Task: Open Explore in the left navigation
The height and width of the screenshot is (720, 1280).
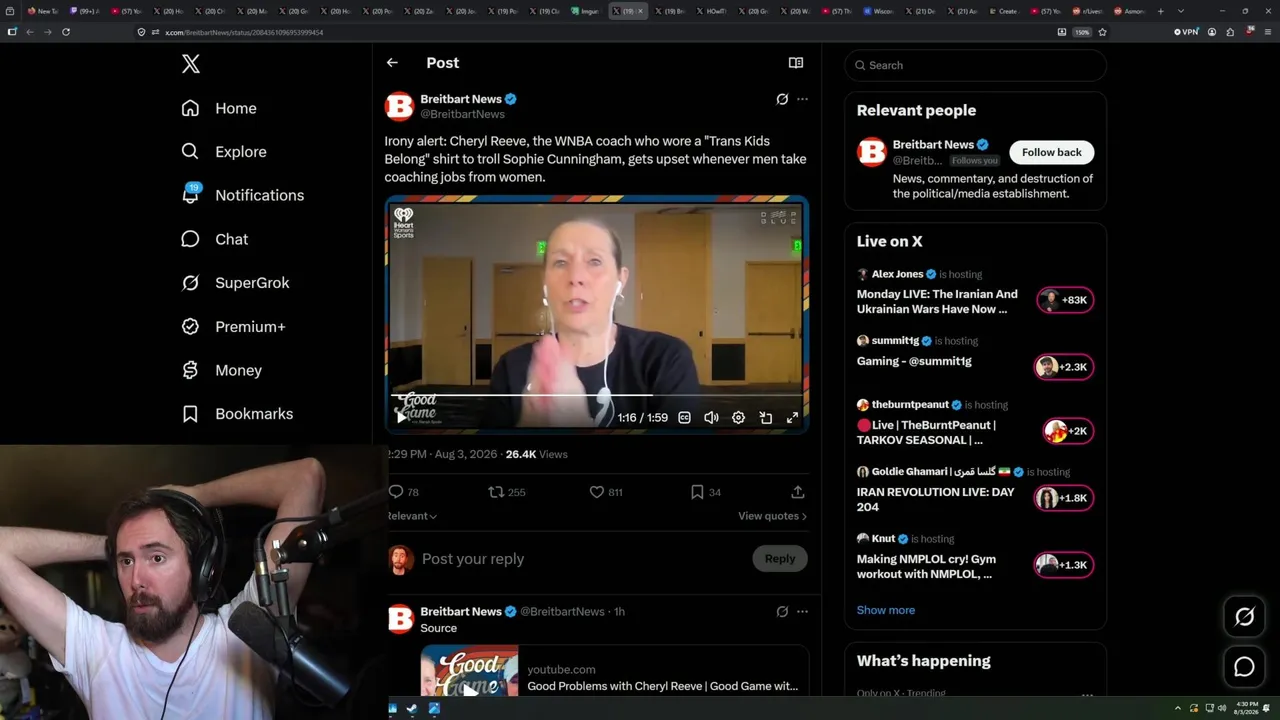Action: point(224,152)
